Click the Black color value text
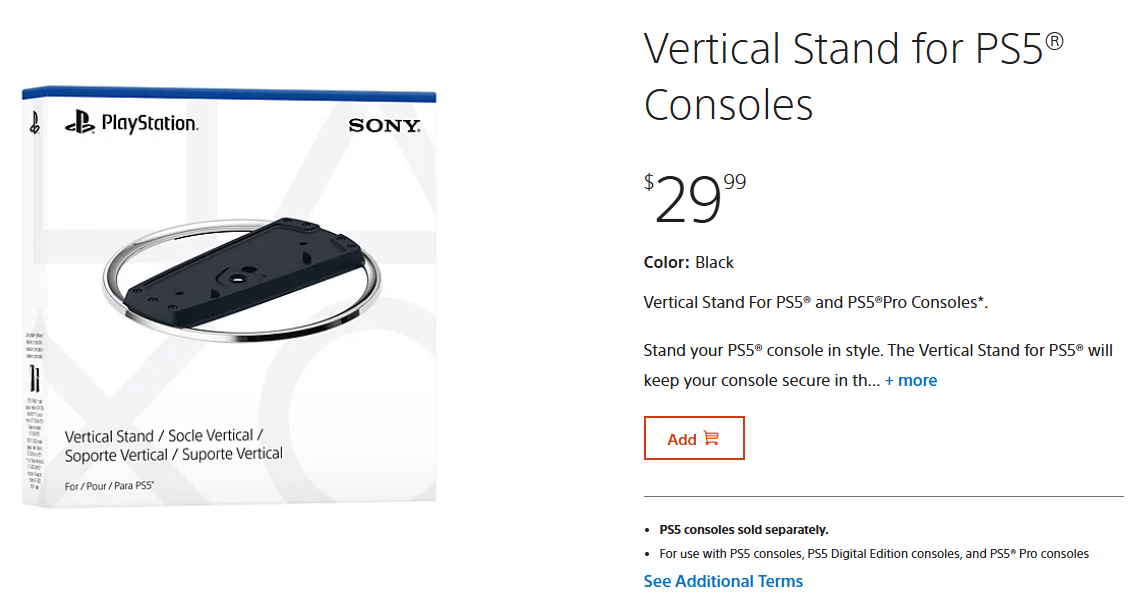The width and height of the screenshot is (1141, 613). click(714, 262)
